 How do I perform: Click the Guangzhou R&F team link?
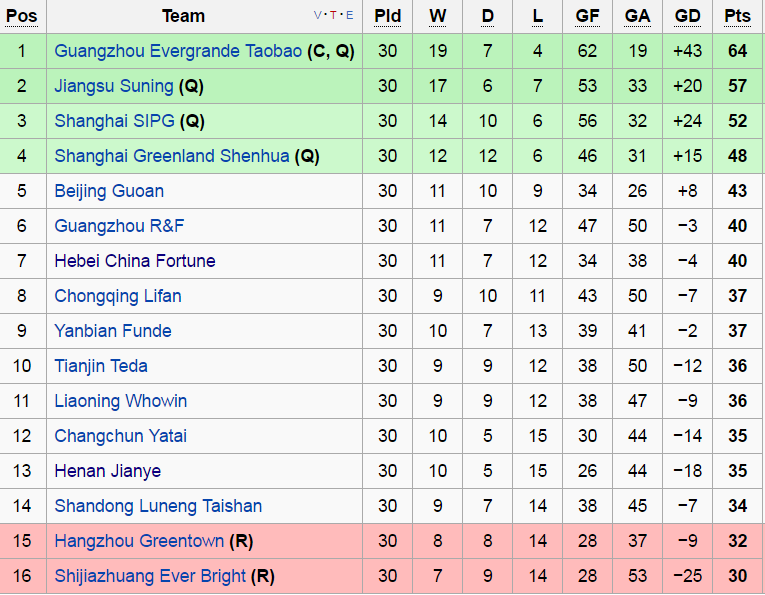pos(112,226)
